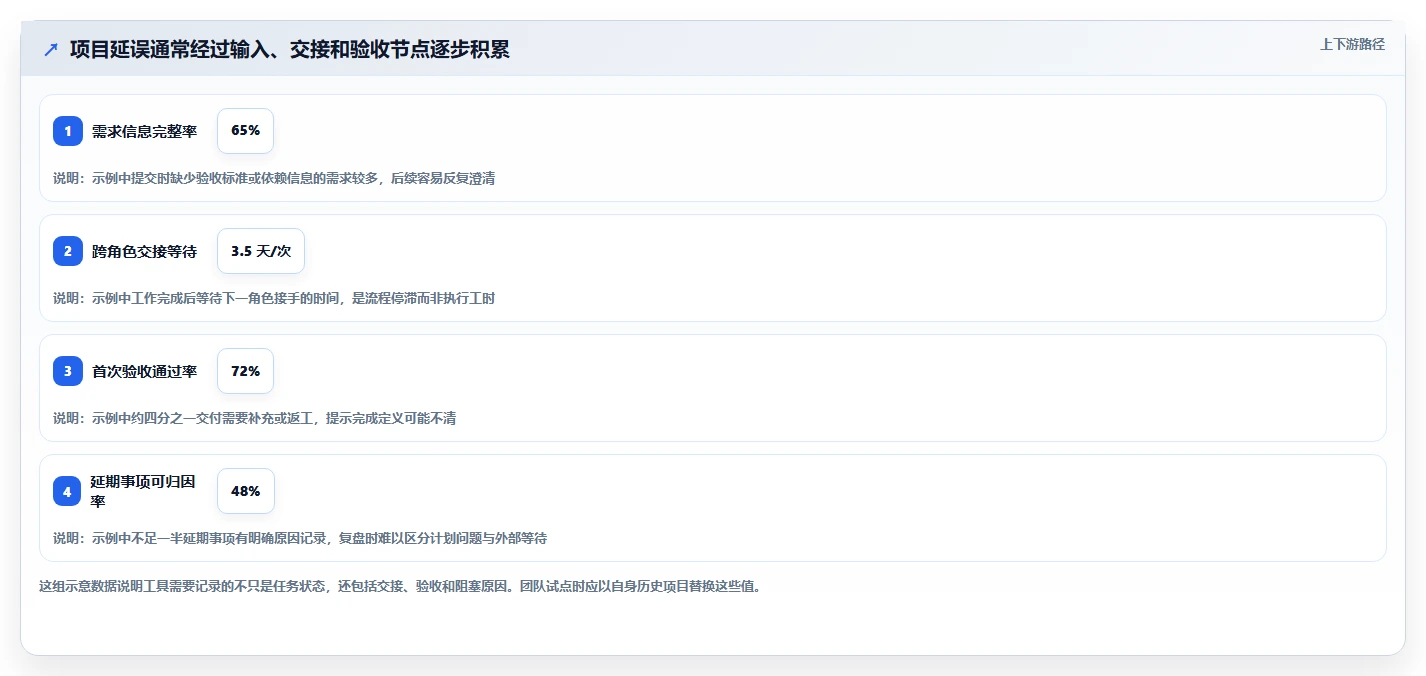Click the 65% value pill
Image resolution: width=1426 pixels, height=676 pixels.
pyautogui.click(x=245, y=131)
